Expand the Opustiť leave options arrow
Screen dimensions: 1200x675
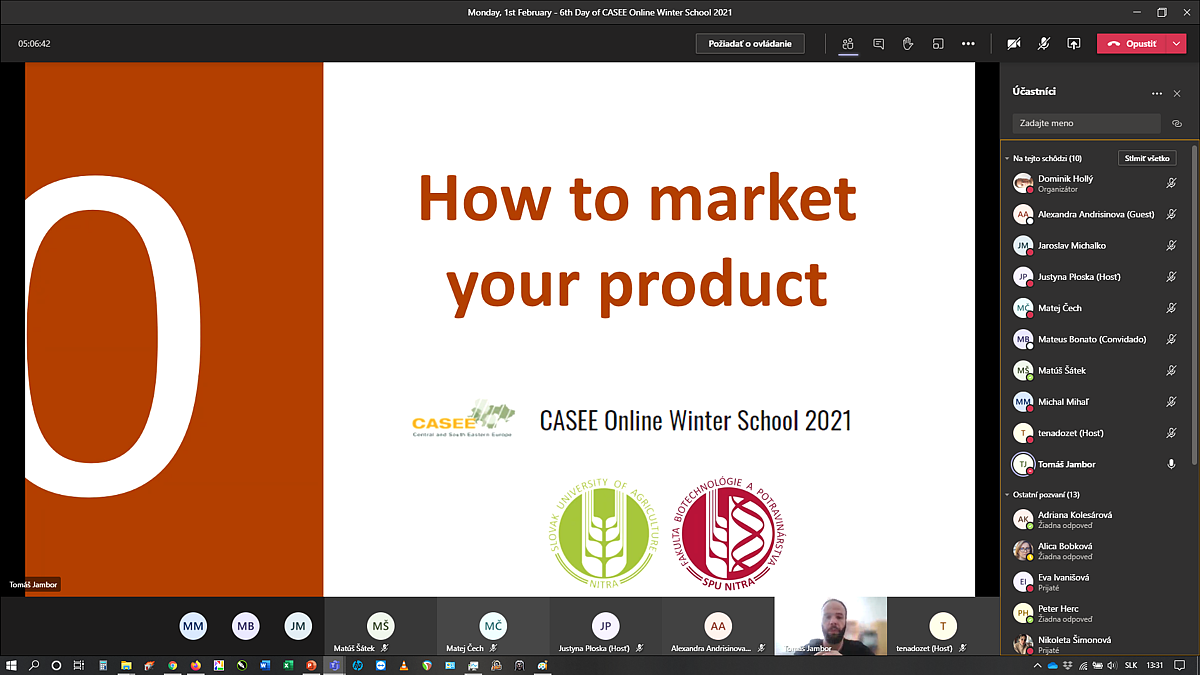[x=1176, y=44]
